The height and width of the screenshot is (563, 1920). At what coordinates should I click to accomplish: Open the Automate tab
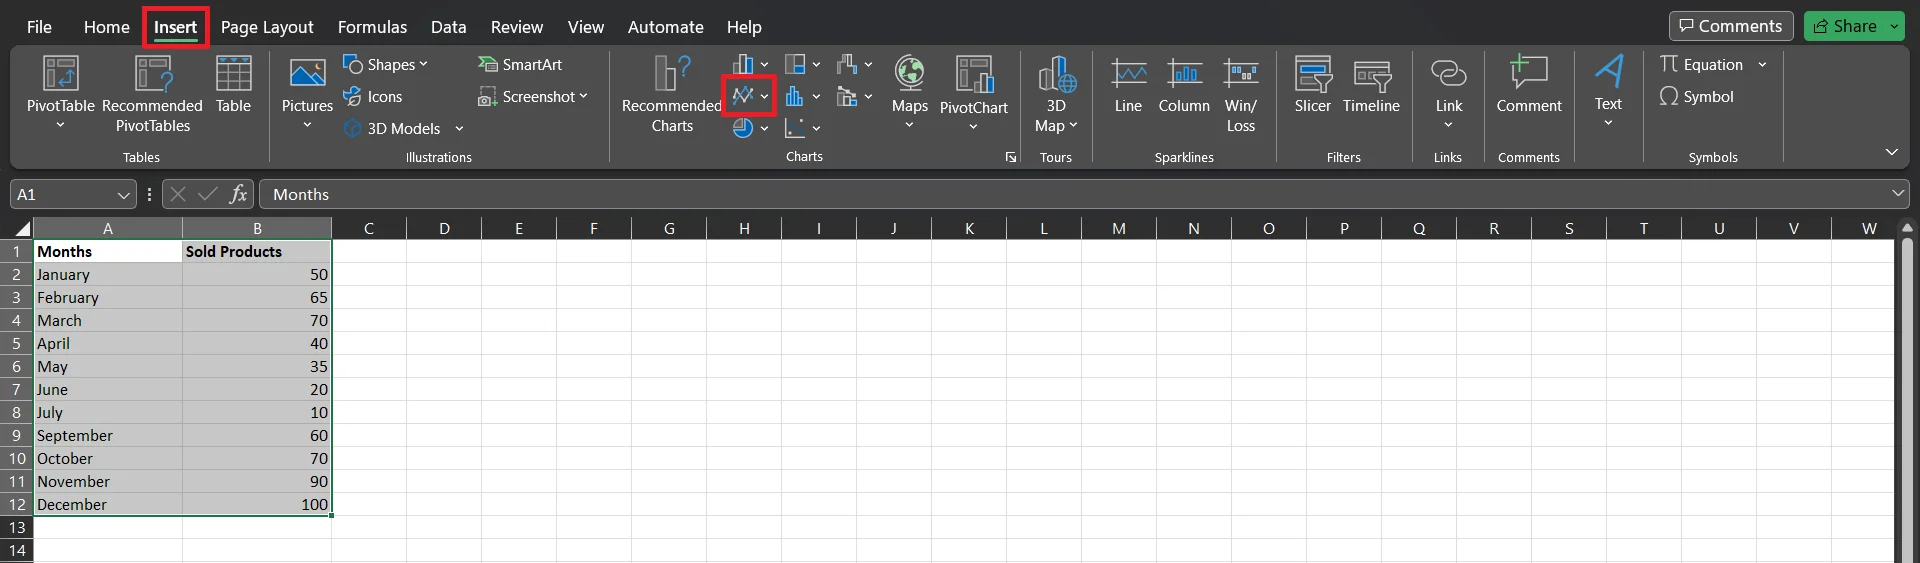click(x=666, y=27)
